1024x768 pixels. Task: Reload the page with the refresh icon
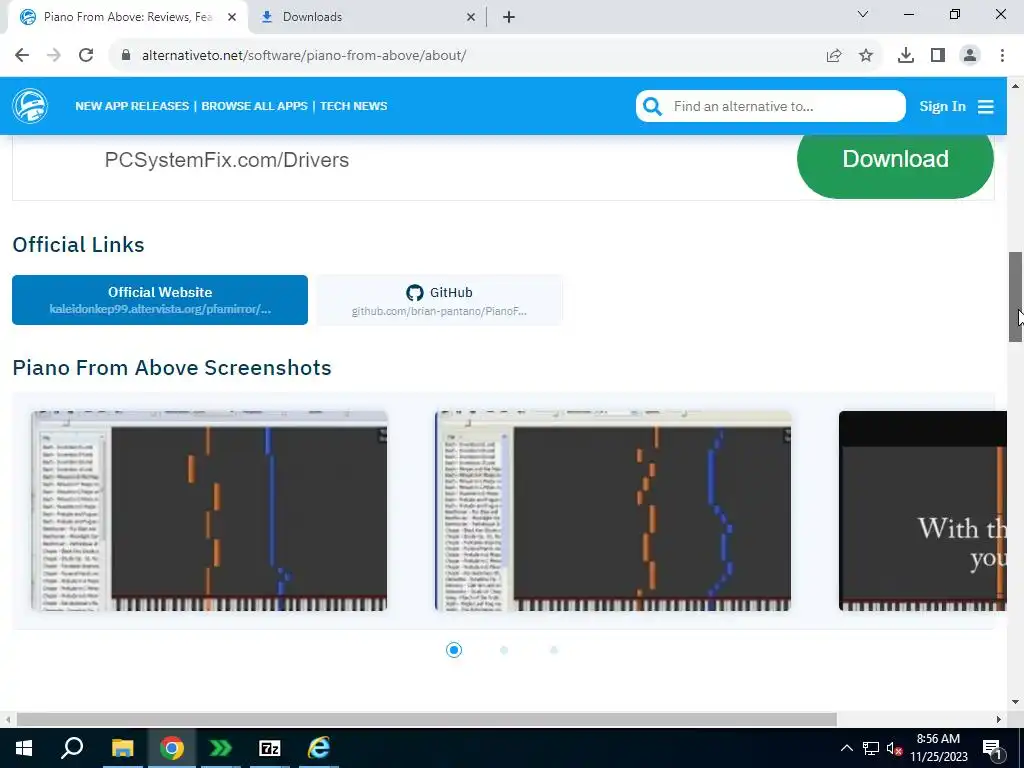[86, 55]
